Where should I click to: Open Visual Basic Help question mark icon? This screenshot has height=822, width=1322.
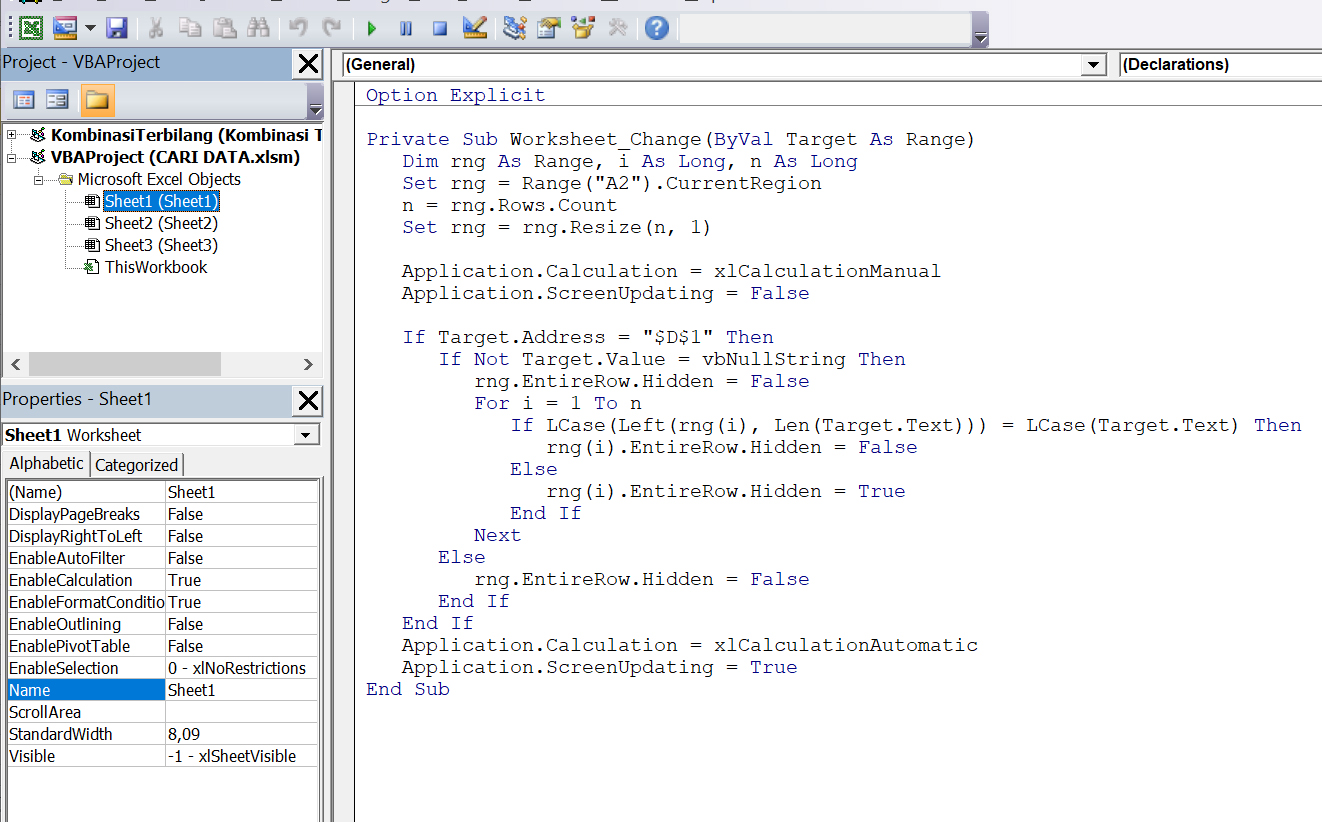656,28
